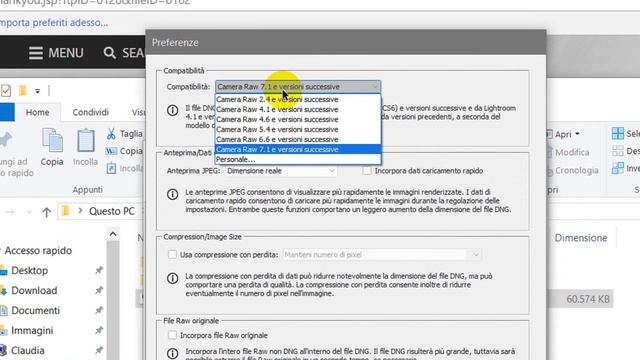Open Immagini in navigation pane

[32, 331]
